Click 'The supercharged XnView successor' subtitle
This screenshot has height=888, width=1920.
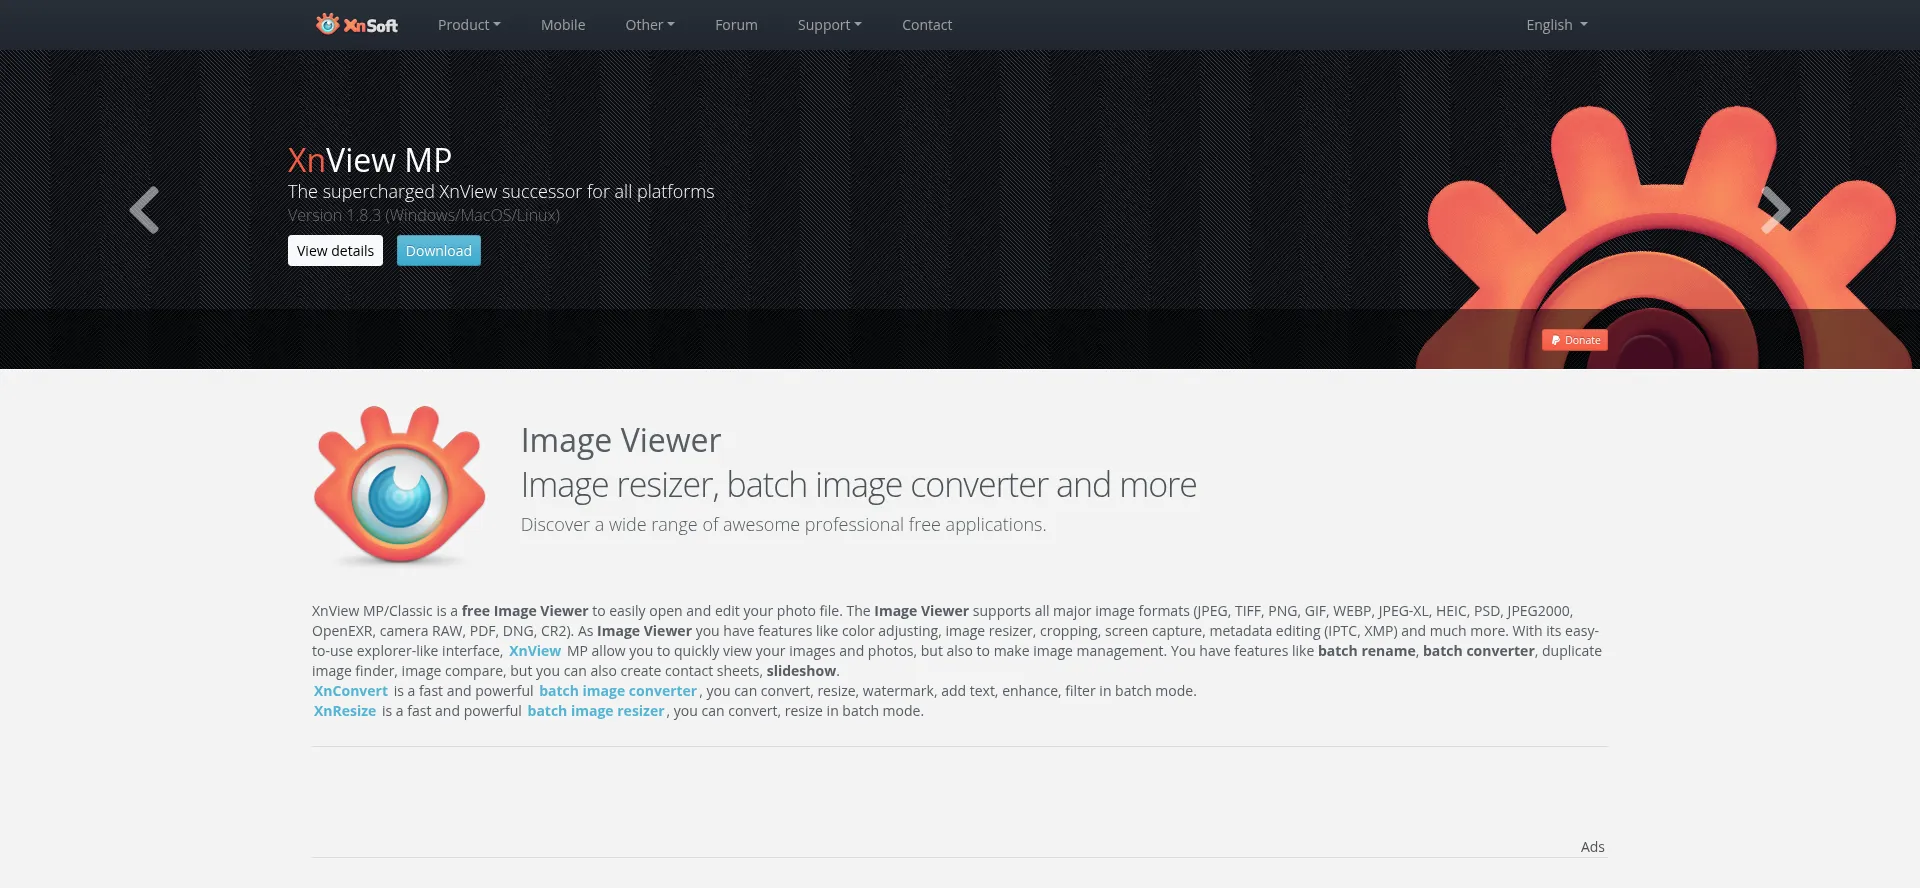[x=501, y=191]
